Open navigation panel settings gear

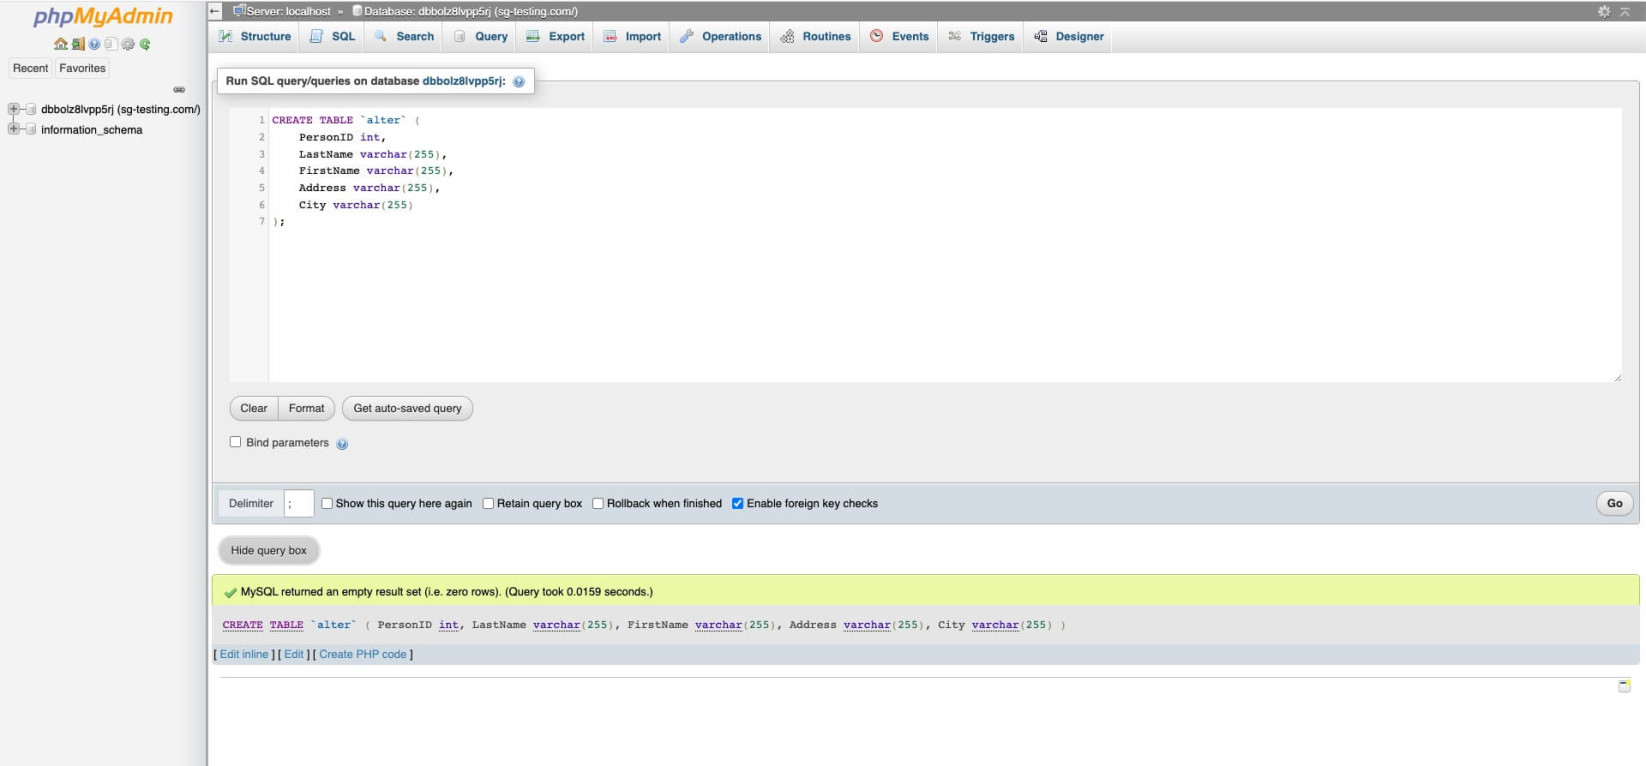pos(128,44)
